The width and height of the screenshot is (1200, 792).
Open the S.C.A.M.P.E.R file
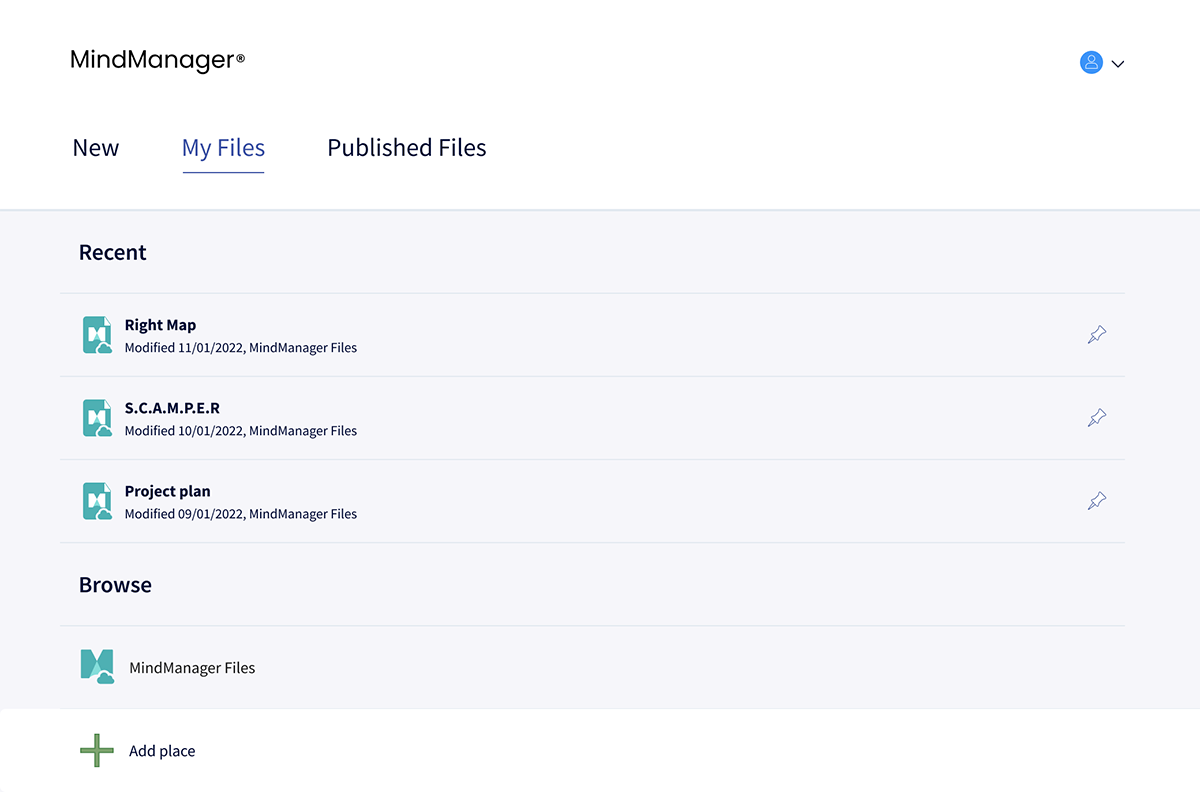592,418
